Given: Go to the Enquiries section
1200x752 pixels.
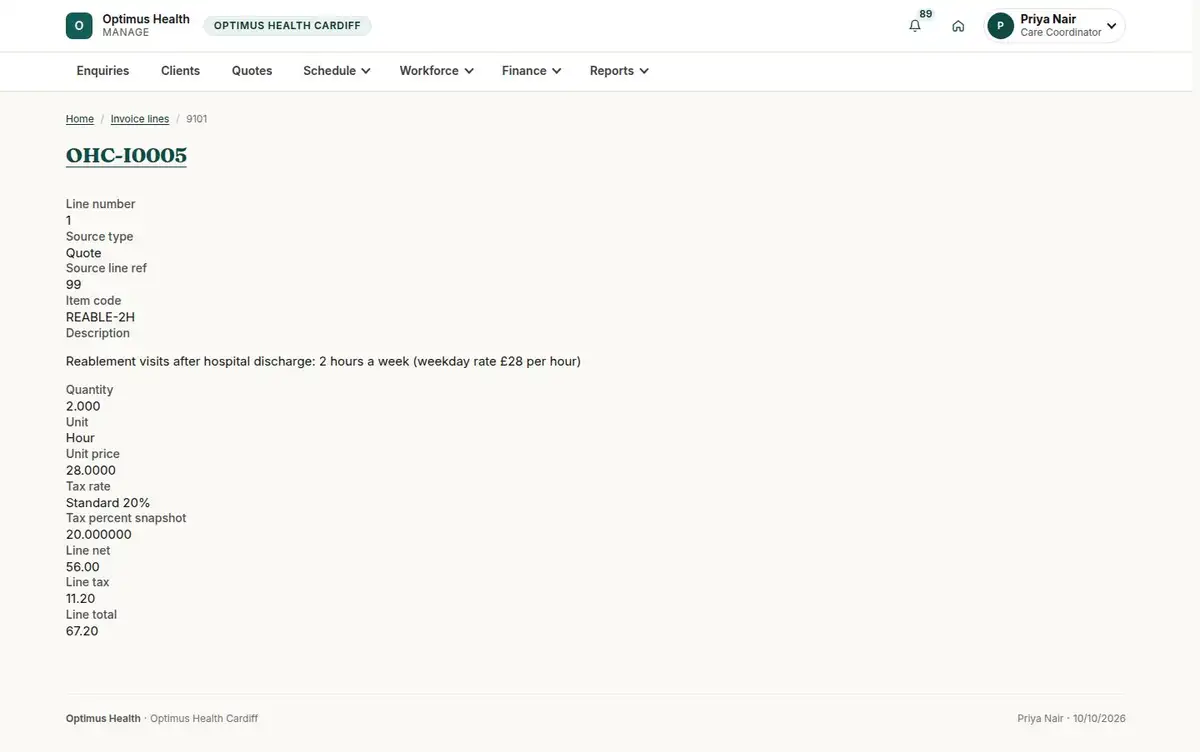Looking at the screenshot, I should 103,71.
